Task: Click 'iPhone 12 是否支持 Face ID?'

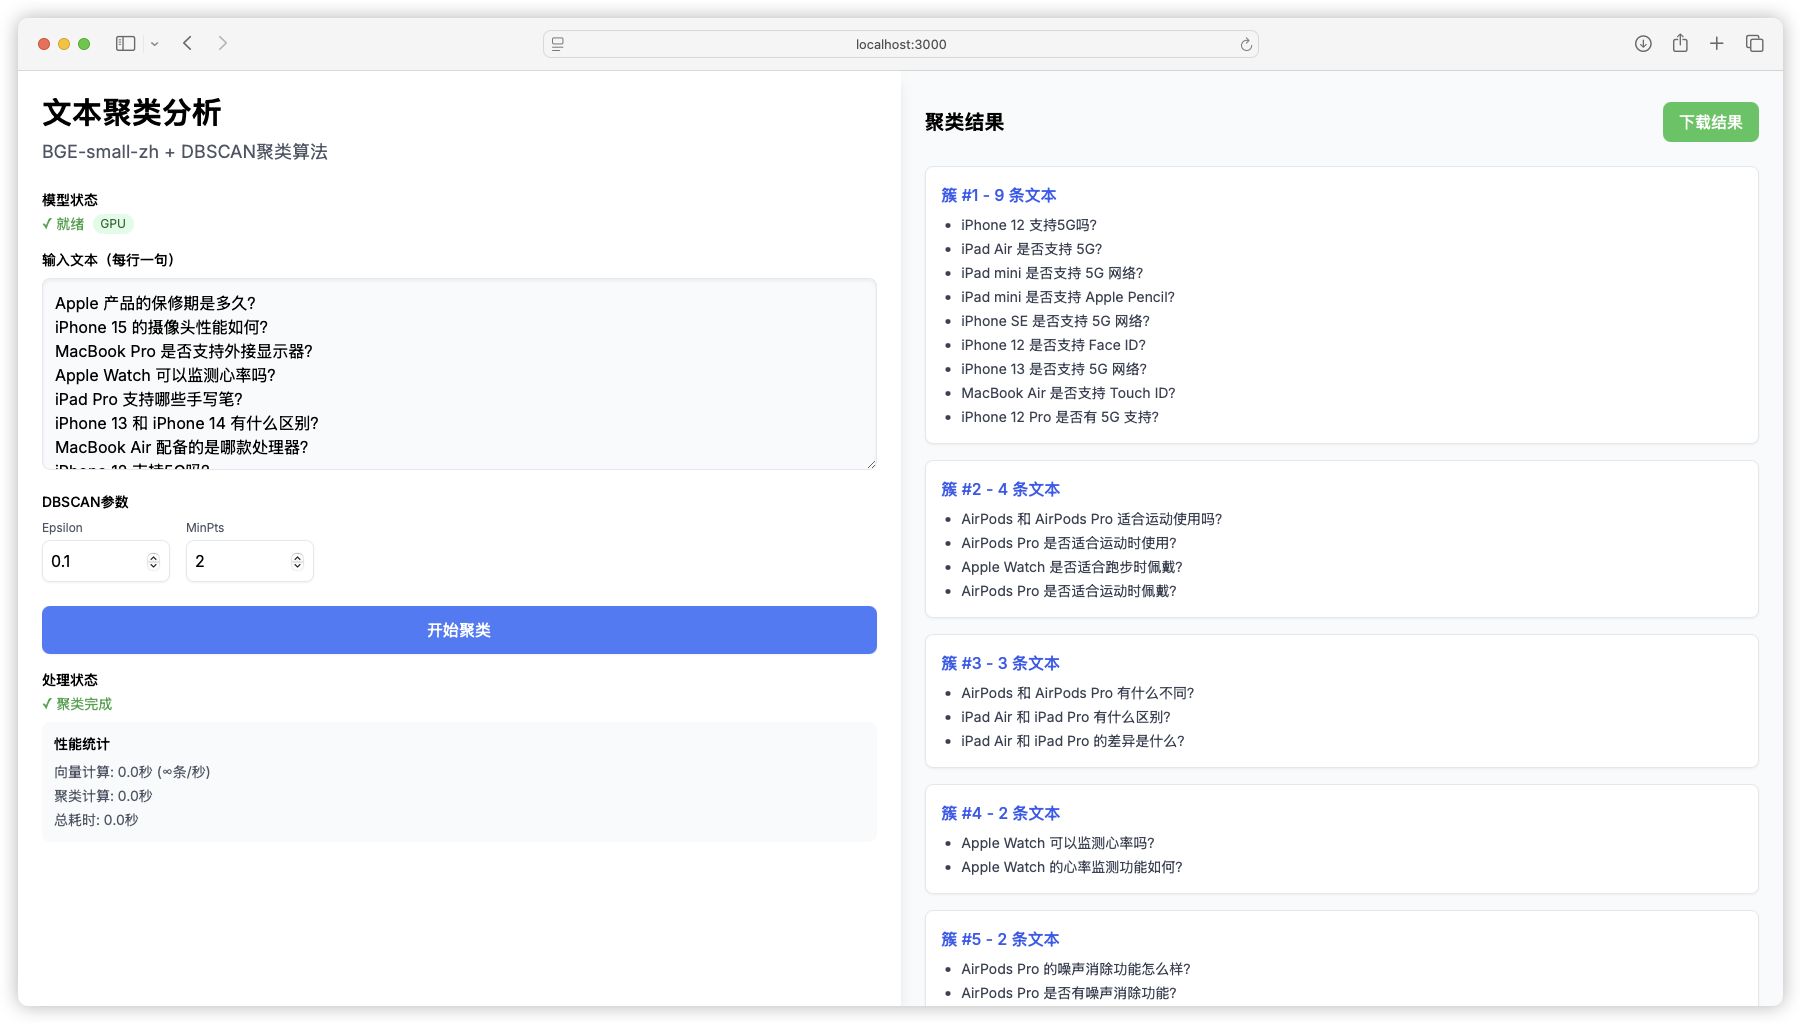Action: point(1053,345)
